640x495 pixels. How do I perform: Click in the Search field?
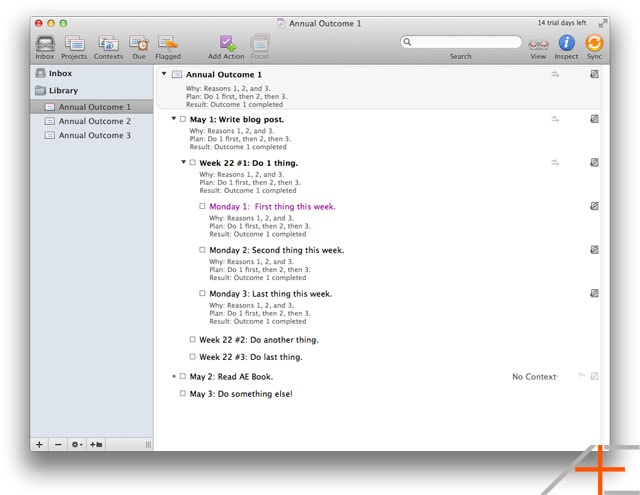pyautogui.click(x=461, y=42)
